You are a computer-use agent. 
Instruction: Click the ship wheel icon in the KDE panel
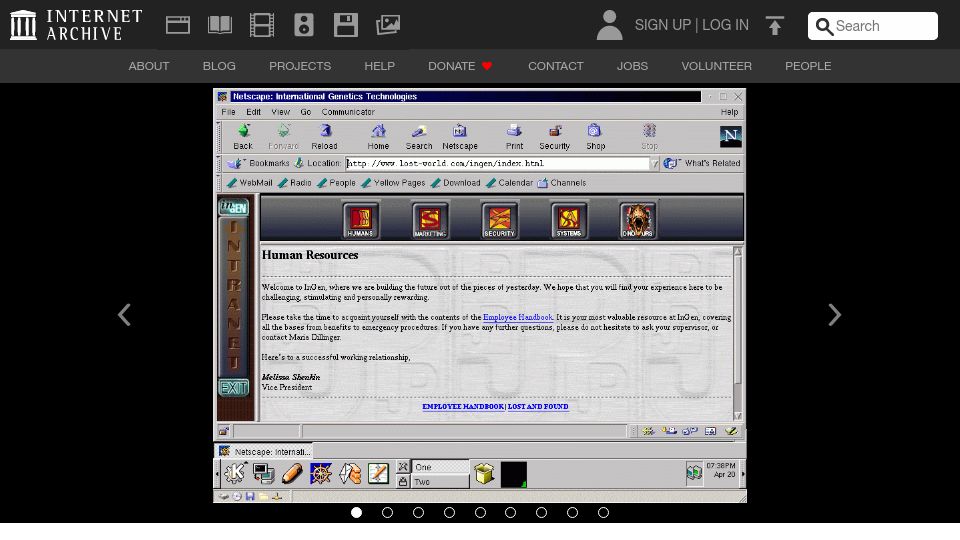pos(321,473)
